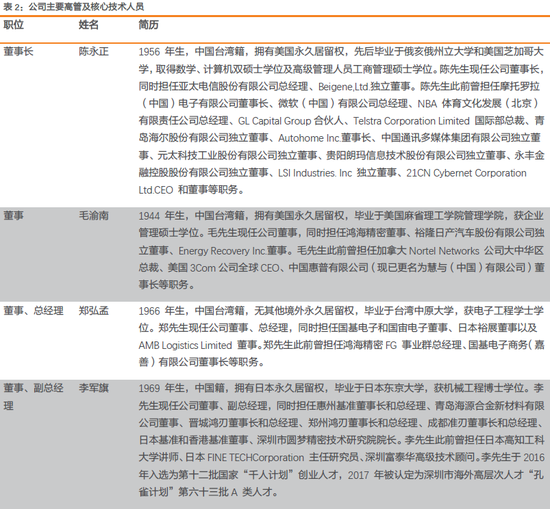Image resolution: width=550 pixels, height=509 pixels.
Task: Click the text Telstra Corporation Limited
Action: (x=411, y=121)
